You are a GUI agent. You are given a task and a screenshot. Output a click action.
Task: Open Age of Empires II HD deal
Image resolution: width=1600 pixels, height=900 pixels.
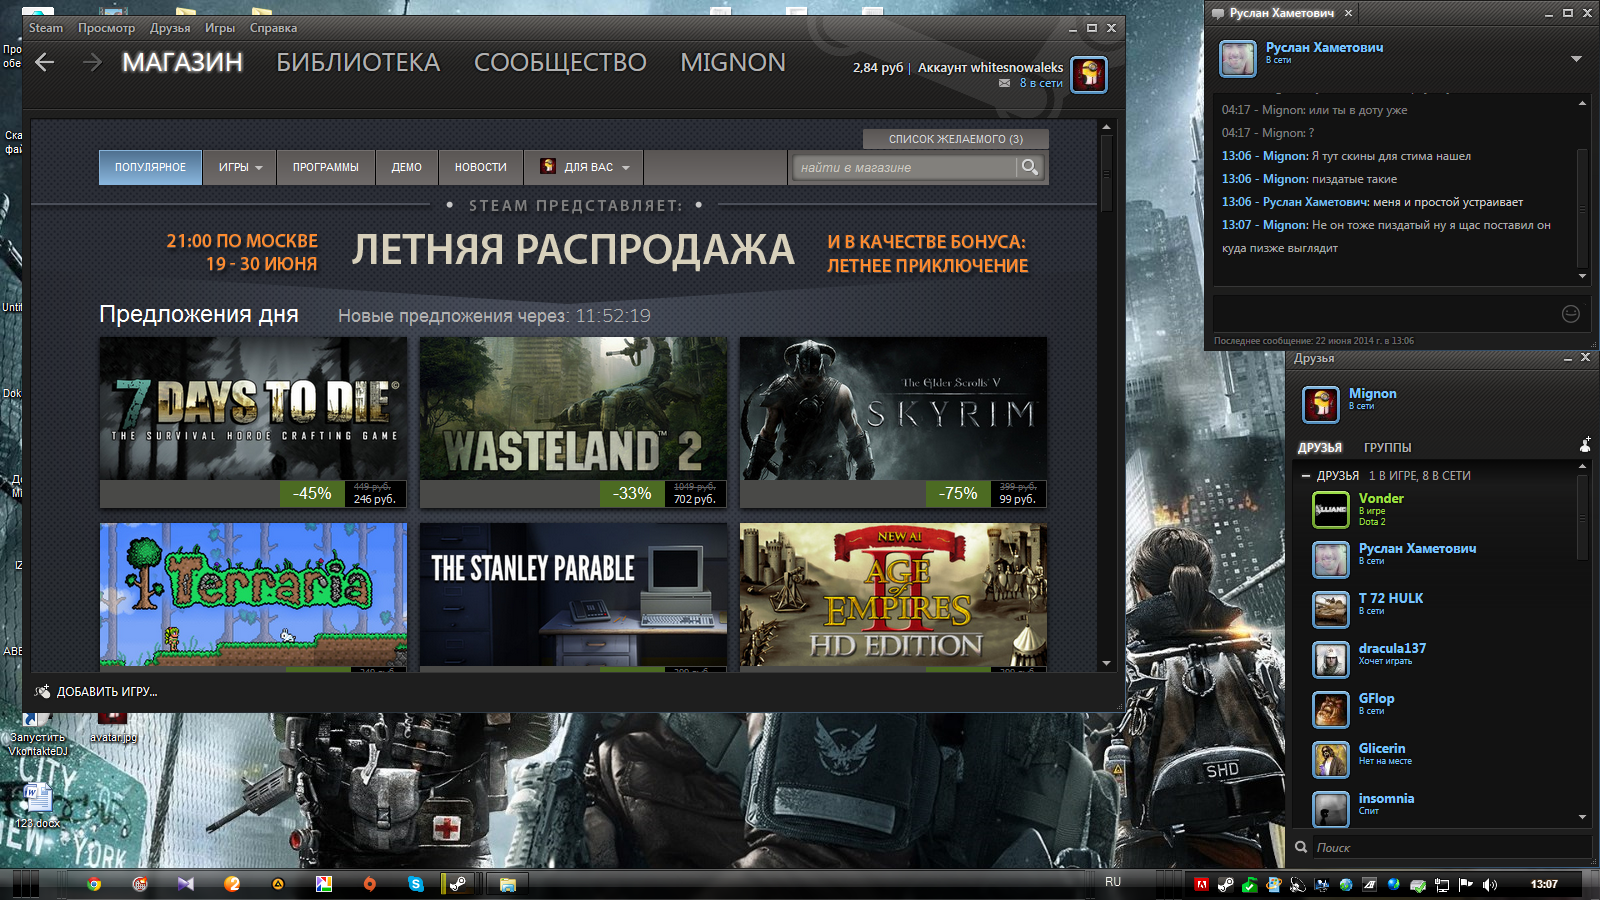893,596
